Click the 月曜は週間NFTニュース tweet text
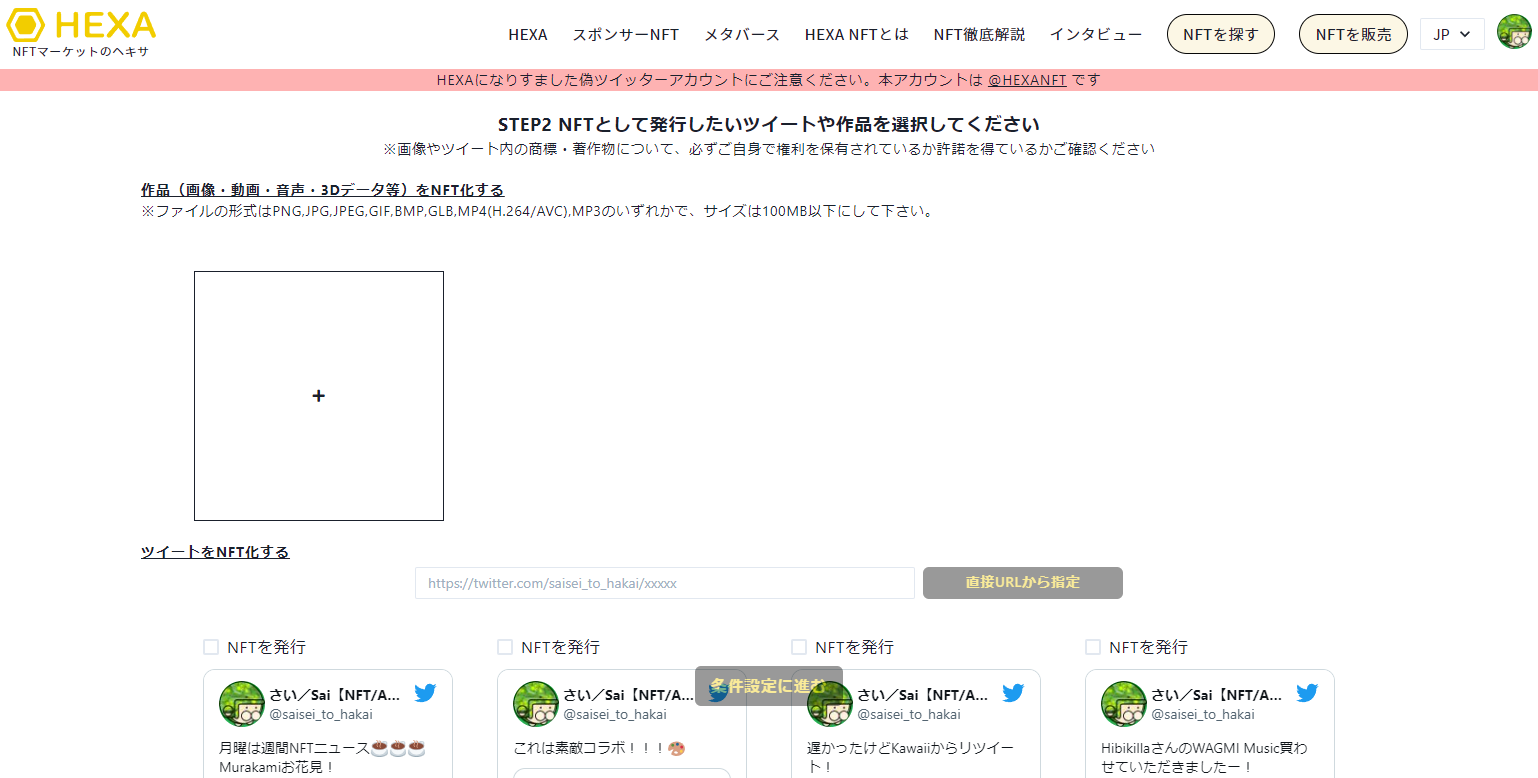The width and height of the screenshot is (1538, 778). 323,757
